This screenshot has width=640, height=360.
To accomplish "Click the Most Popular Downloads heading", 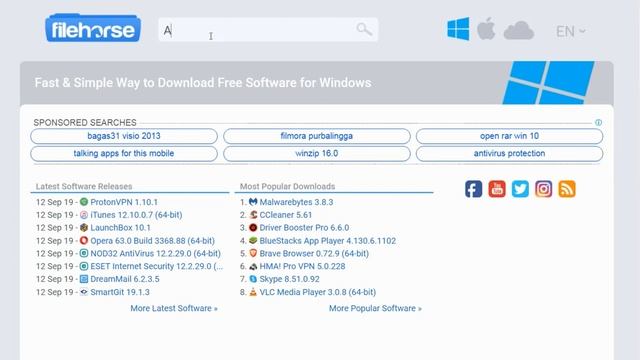I will [287, 187].
